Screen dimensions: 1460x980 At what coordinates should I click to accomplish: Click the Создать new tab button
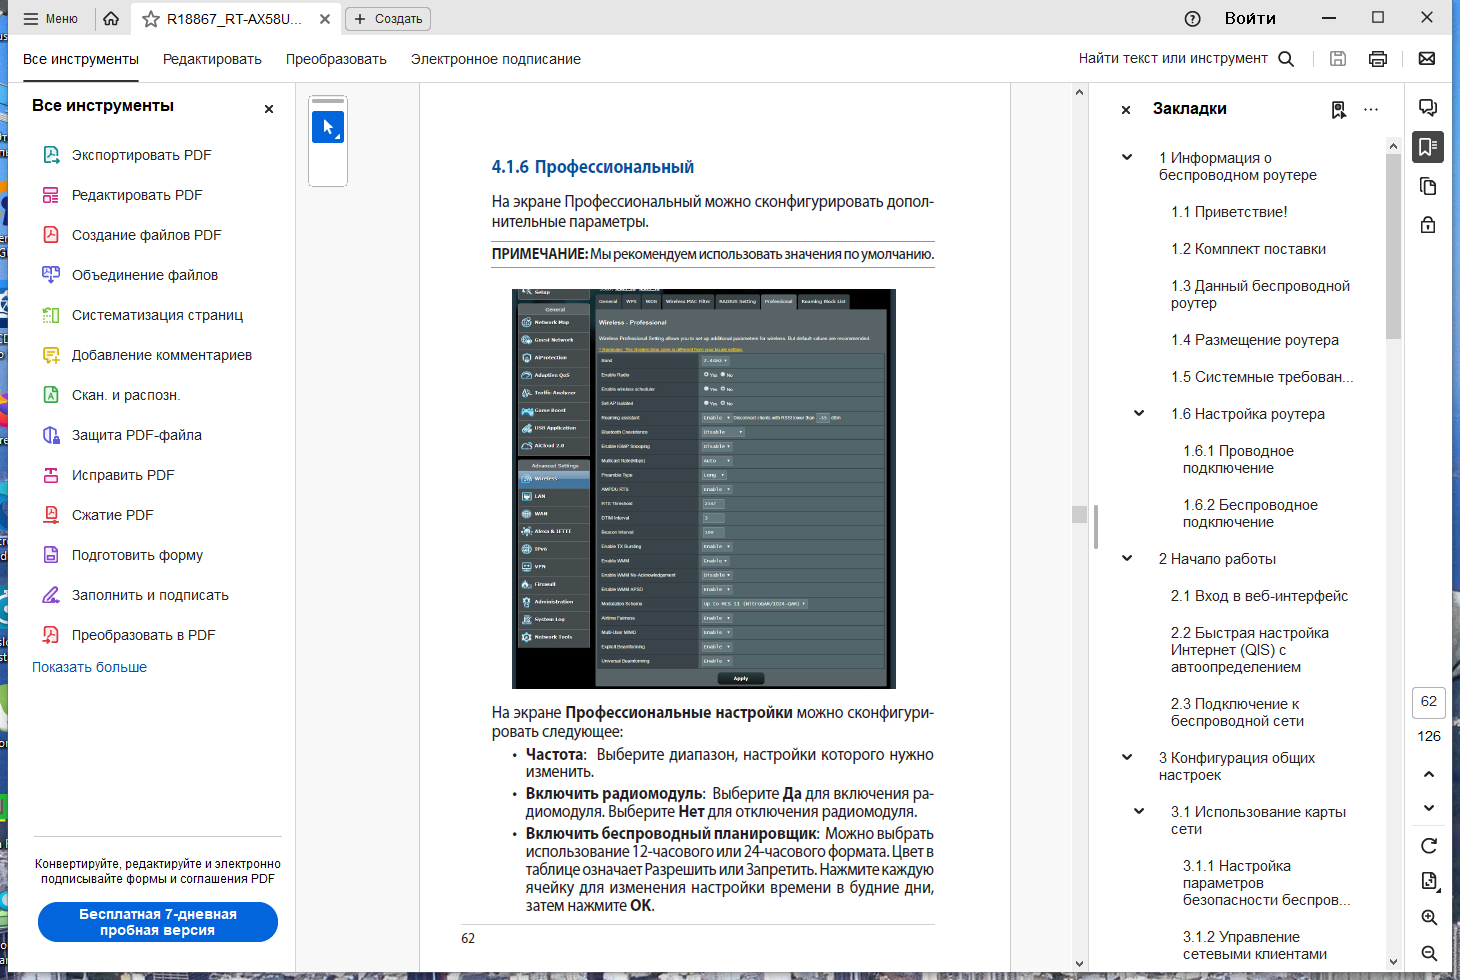(x=388, y=18)
